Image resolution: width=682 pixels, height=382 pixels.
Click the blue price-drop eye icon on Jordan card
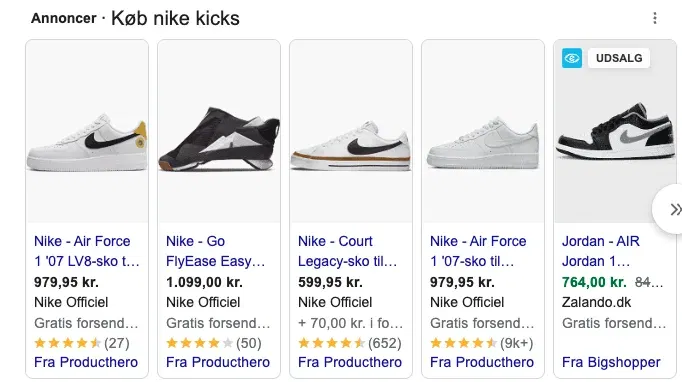coord(572,58)
